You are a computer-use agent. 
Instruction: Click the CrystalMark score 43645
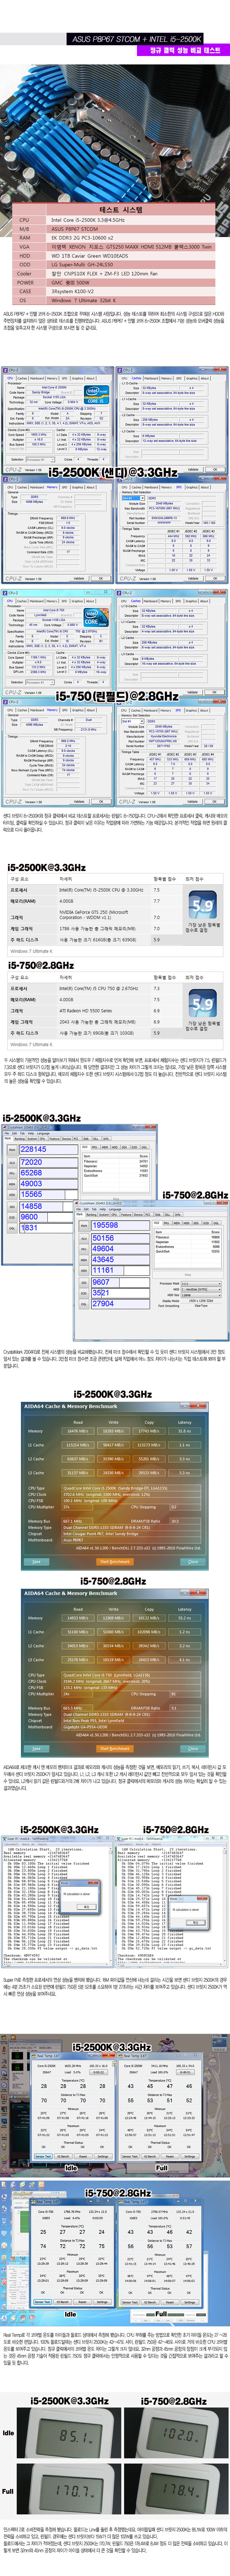click(x=103, y=1260)
